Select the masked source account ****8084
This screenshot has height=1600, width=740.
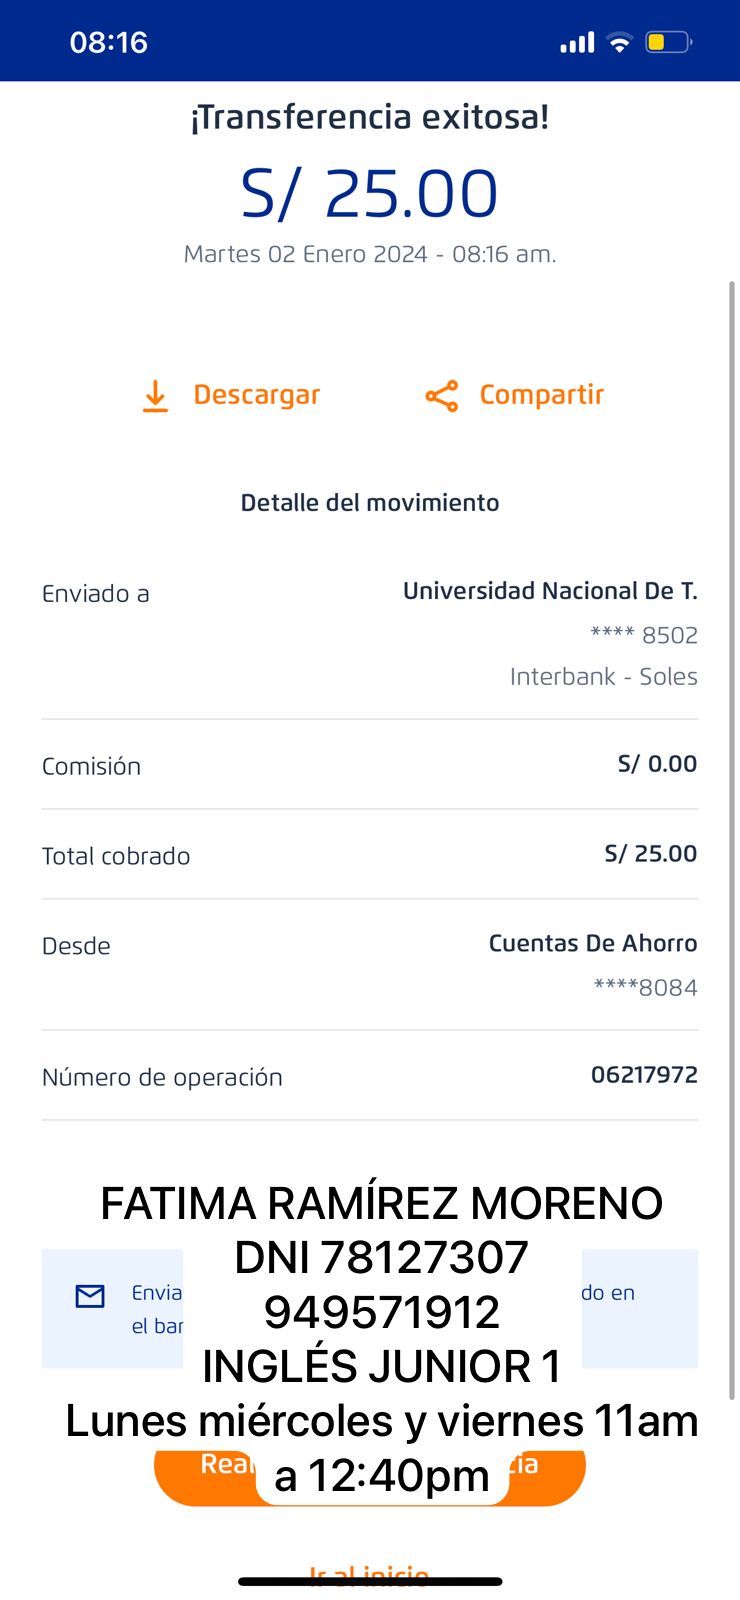pos(645,988)
